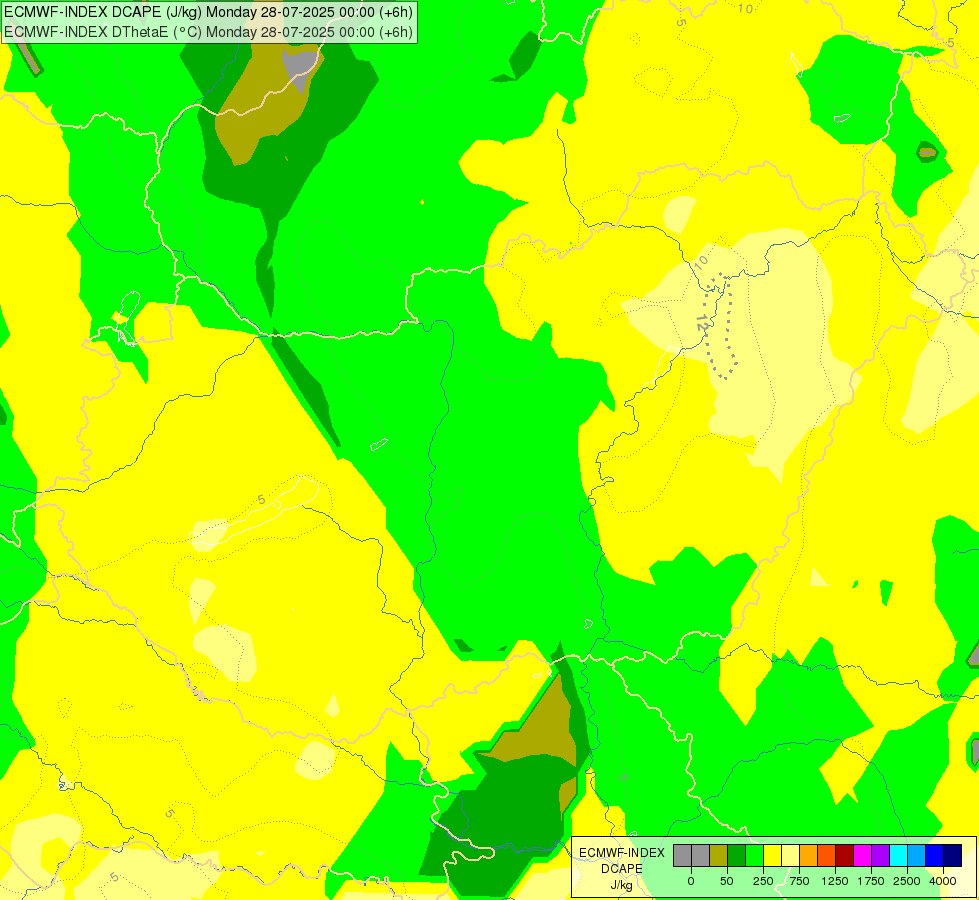Viewport: 979px width, 900px height.
Task: Click the legend value 4000
Action: (x=943, y=881)
